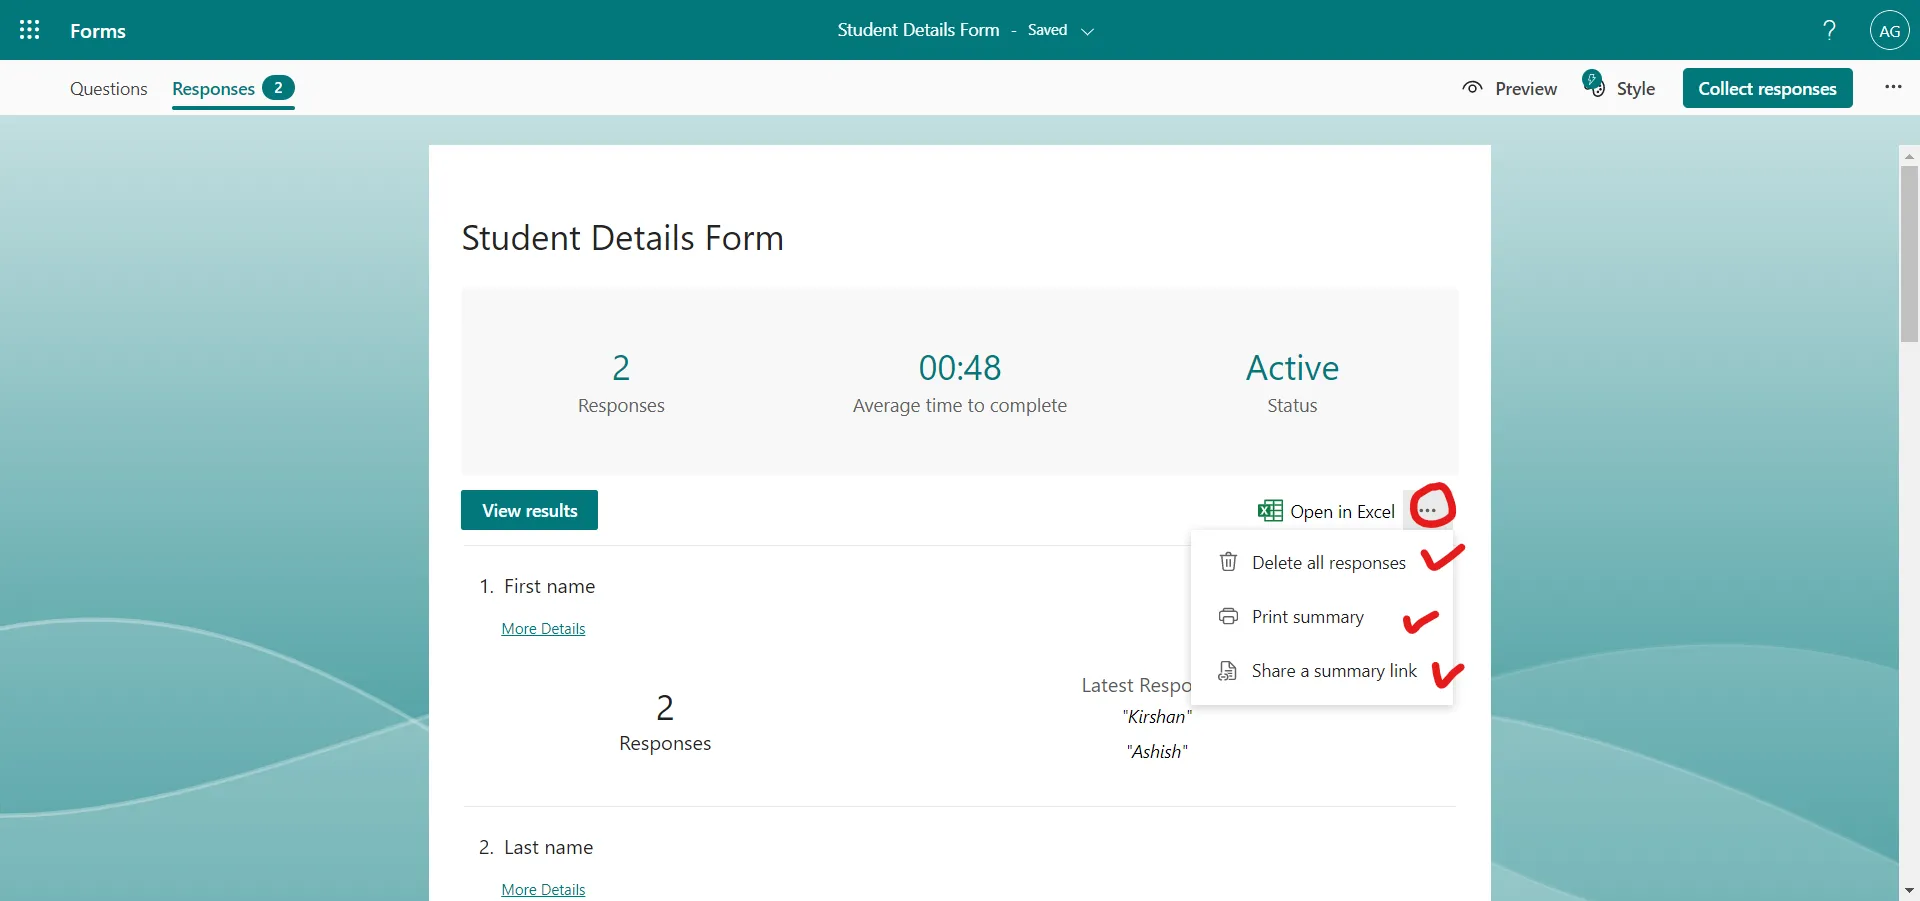Click the "1. First name" question heading
Viewport: 1920px width, 901px height.
click(x=537, y=587)
